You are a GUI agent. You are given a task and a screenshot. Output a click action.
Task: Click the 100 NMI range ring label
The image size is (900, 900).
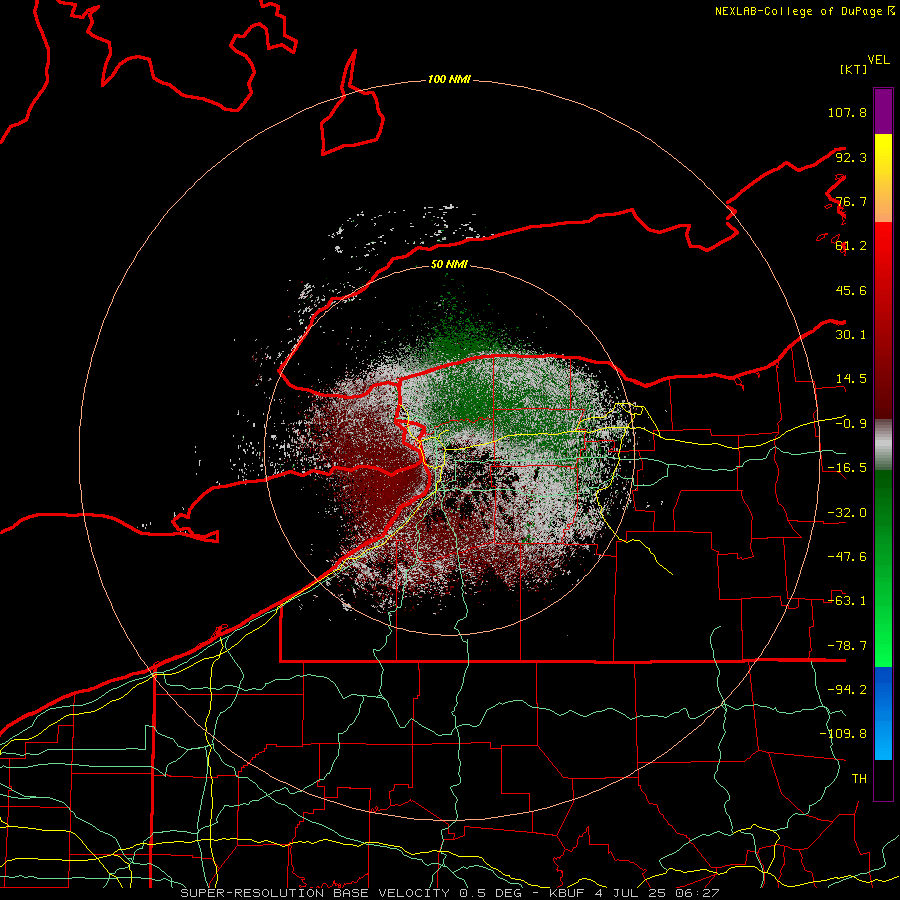coord(449,79)
